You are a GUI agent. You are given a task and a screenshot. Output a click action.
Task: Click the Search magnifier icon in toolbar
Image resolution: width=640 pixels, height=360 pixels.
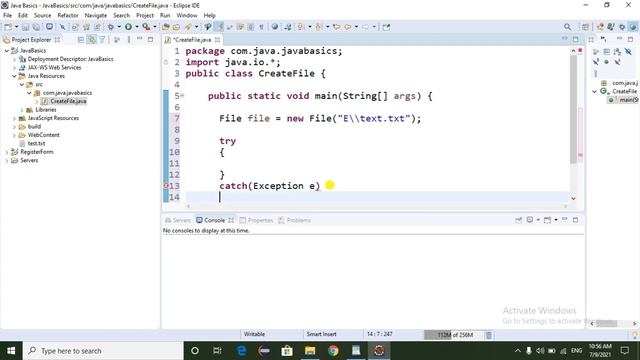coord(567,27)
